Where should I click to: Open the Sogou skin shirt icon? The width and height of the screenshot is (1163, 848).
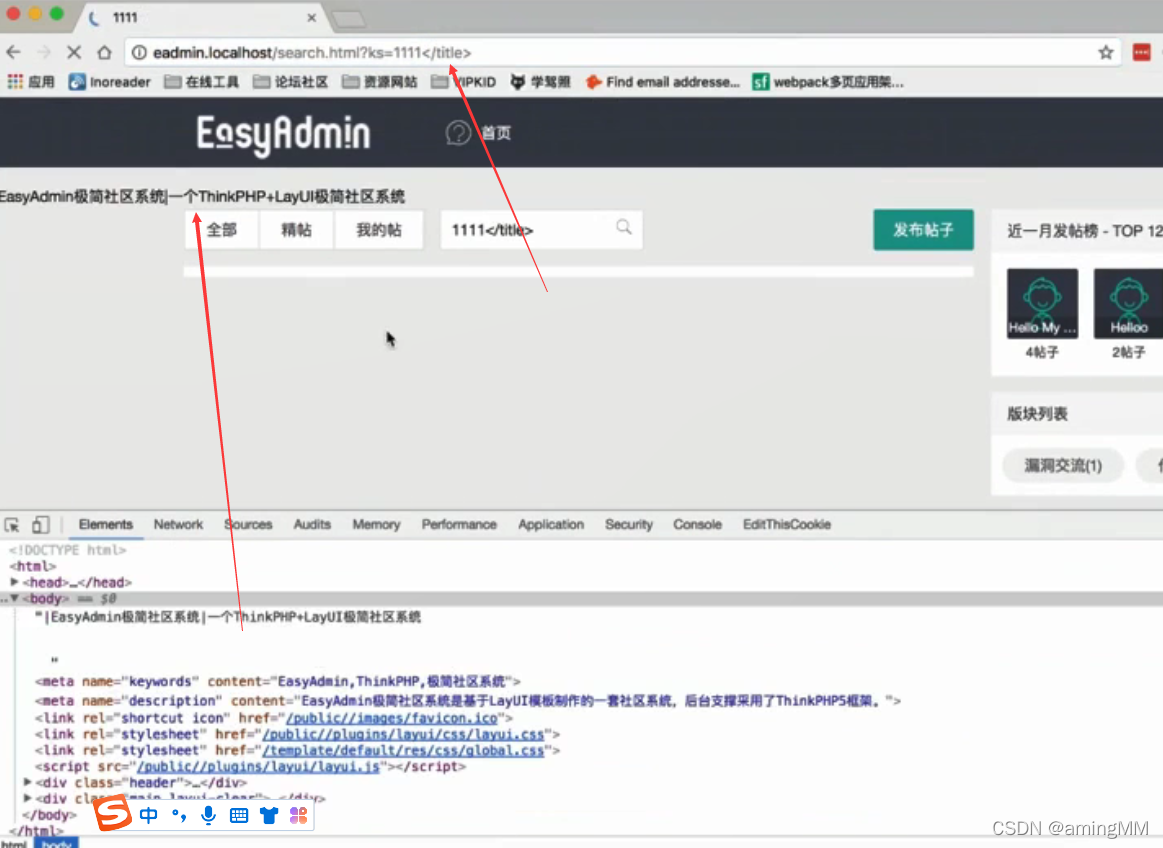click(268, 816)
